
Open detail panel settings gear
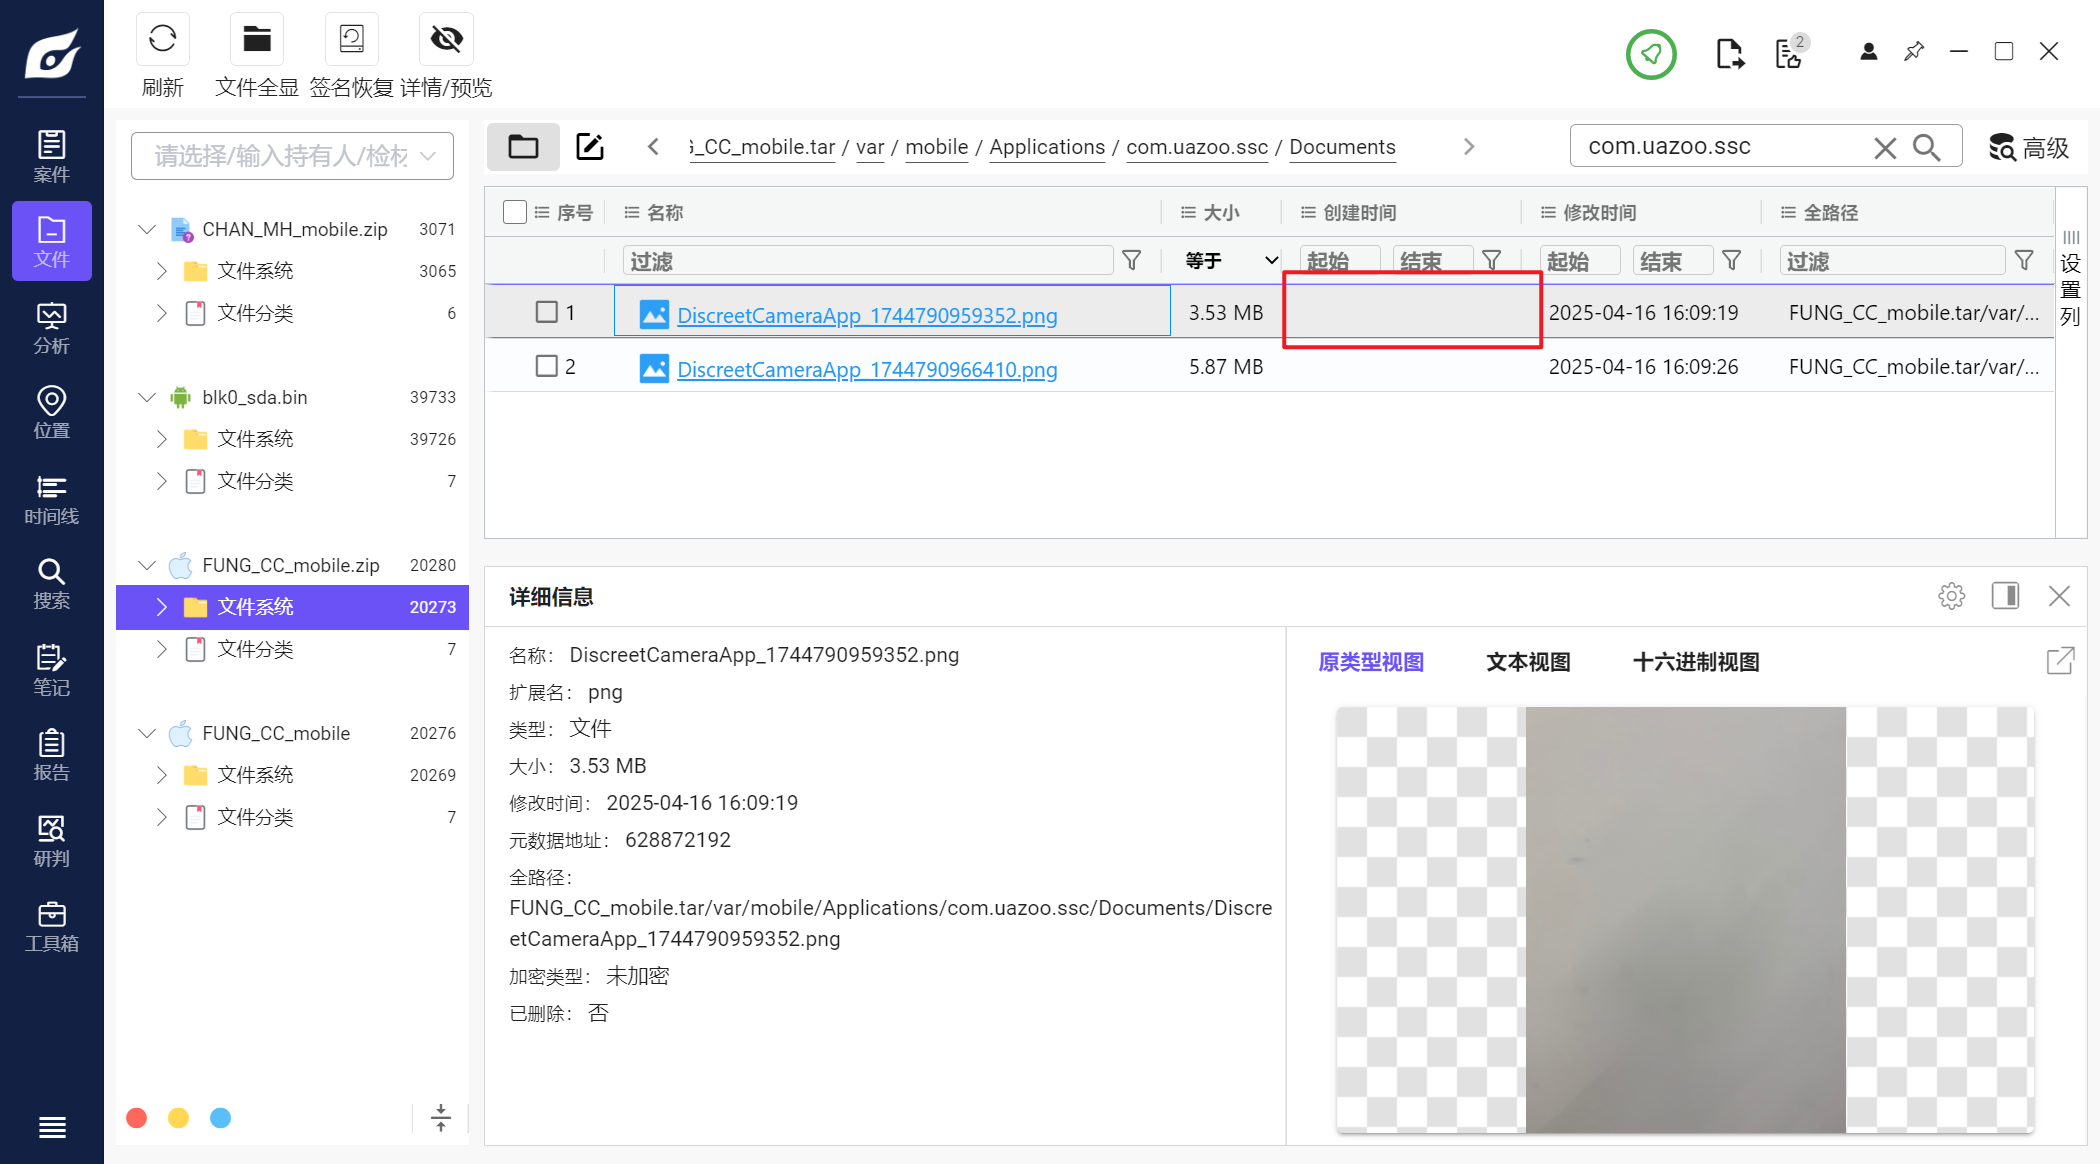point(1951,597)
